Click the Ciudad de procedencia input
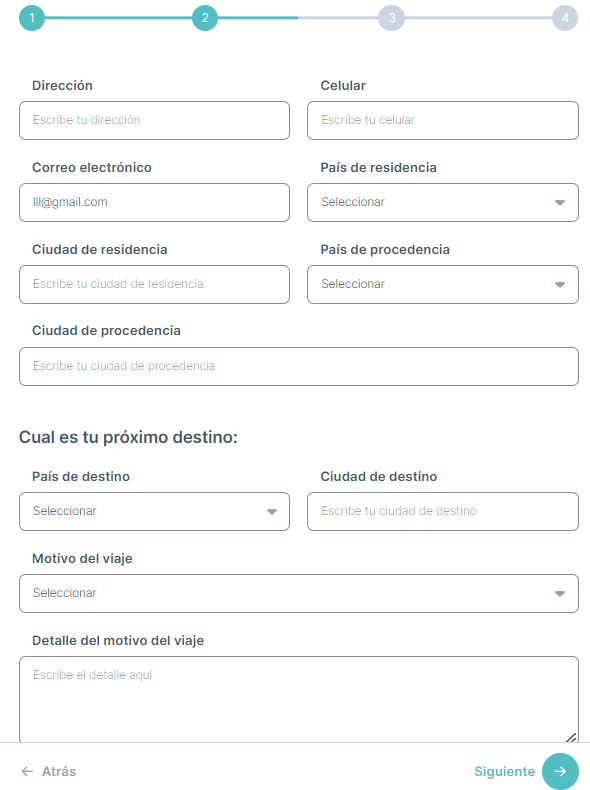The width and height of the screenshot is (590, 790). [x=298, y=366]
